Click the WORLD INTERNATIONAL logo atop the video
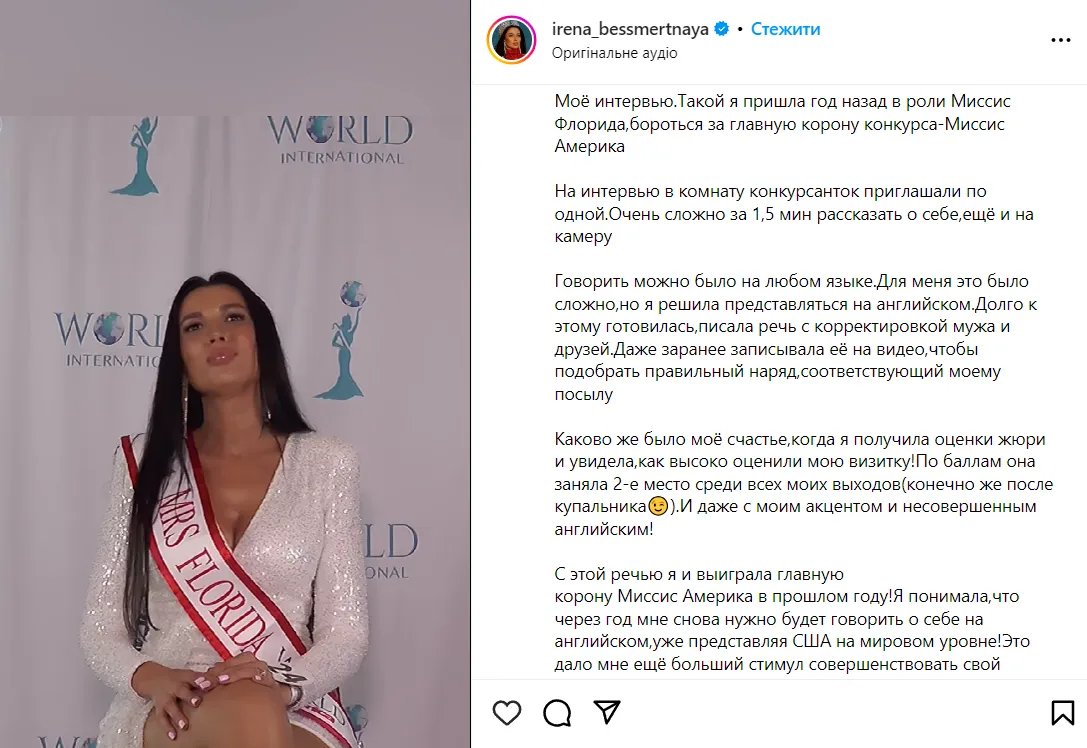The width and height of the screenshot is (1087, 748). tap(340, 139)
